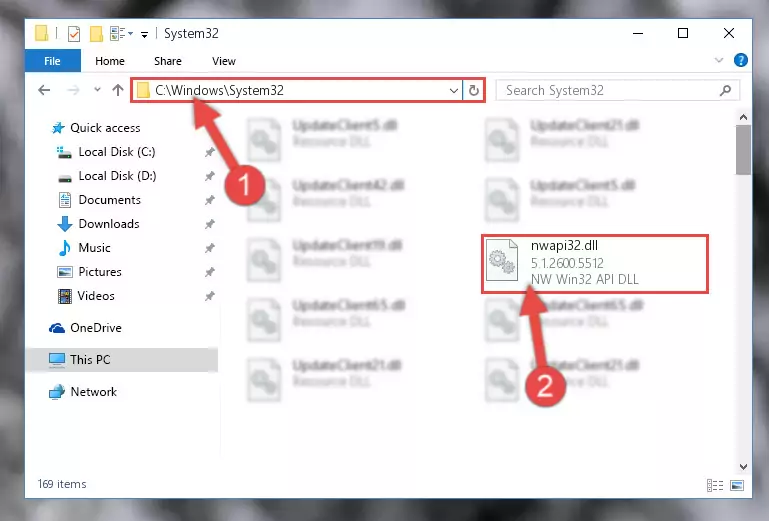Screen dimensions: 769x521
Task: Open Local Disk (C:) in sidebar
Action: point(117,152)
